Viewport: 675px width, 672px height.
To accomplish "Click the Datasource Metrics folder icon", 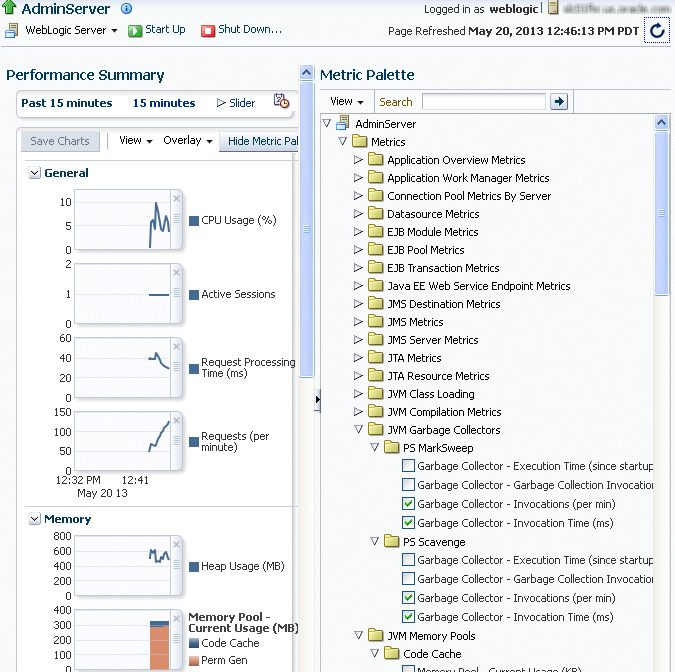I will (x=375, y=213).
